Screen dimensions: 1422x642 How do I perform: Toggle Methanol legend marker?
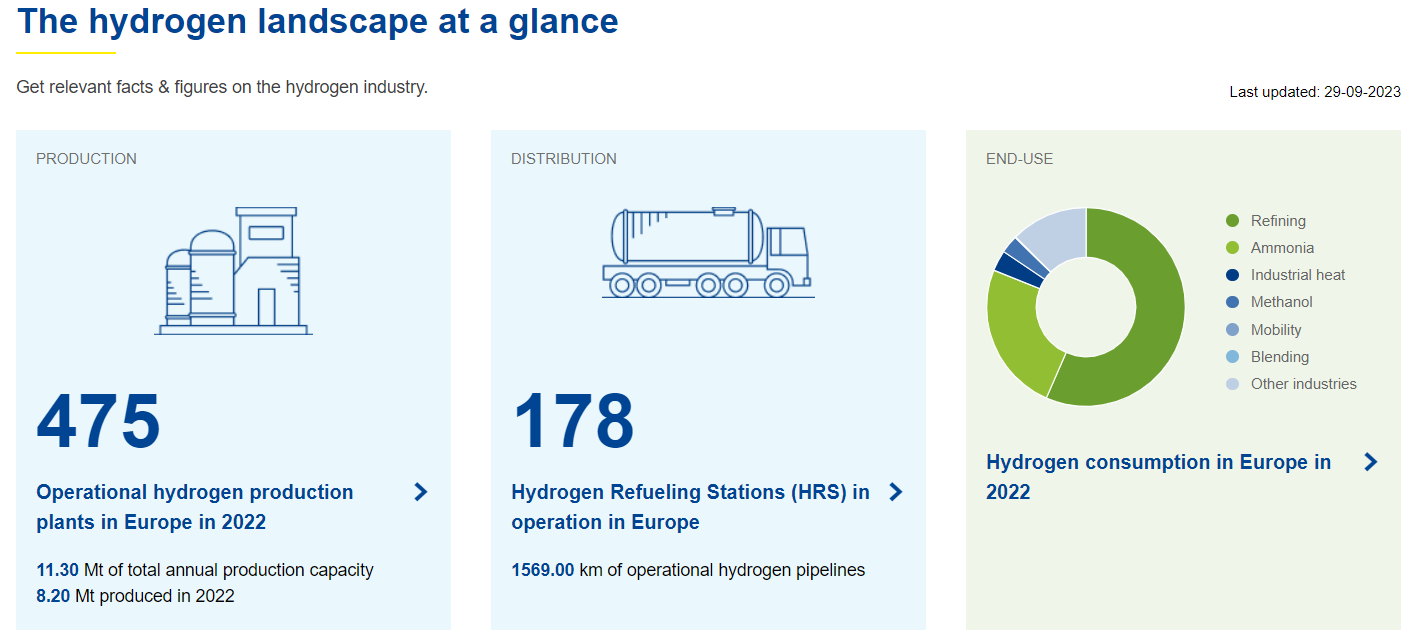point(1232,302)
